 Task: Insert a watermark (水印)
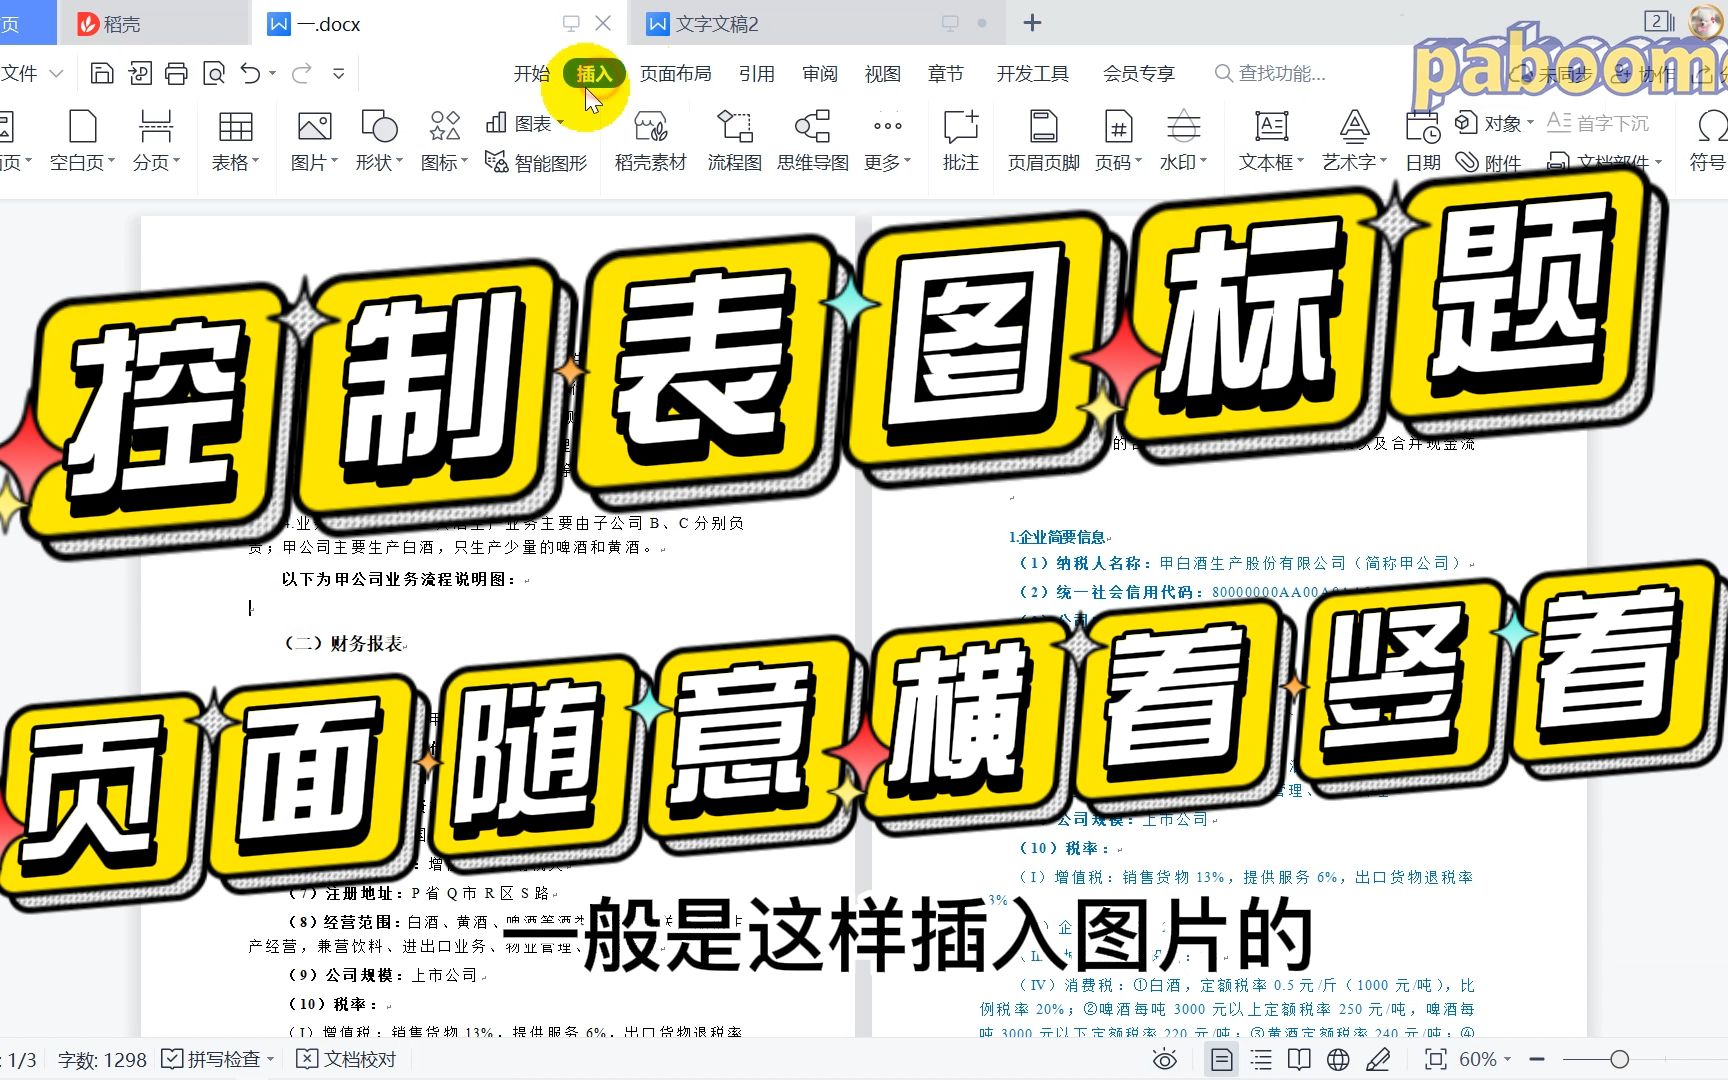tap(1183, 140)
